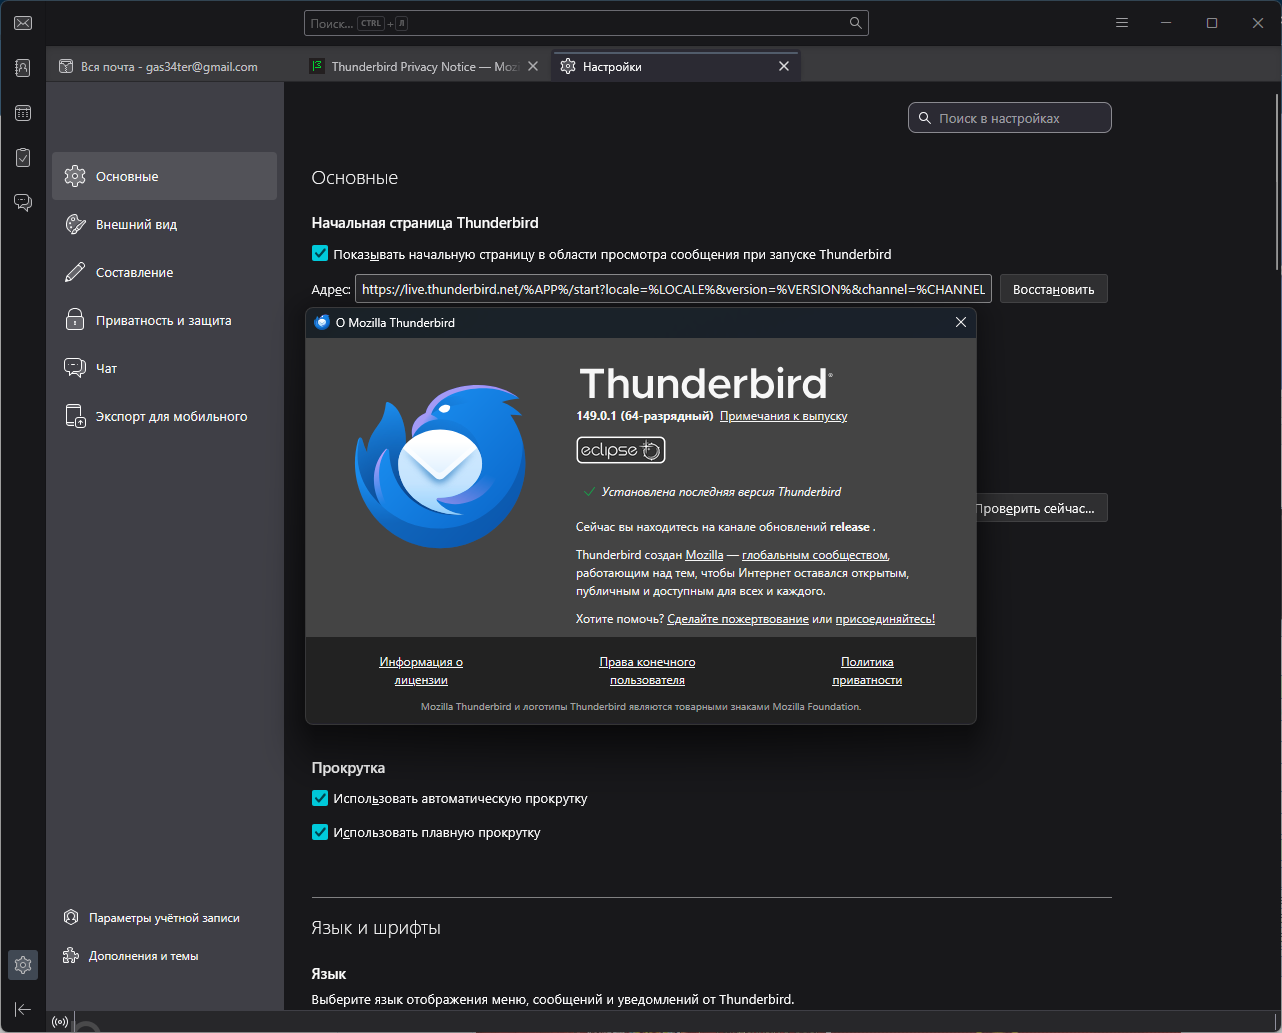The height and width of the screenshot is (1033, 1282).
Task: Select Приватность и защита settings category
Action: (163, 321)
